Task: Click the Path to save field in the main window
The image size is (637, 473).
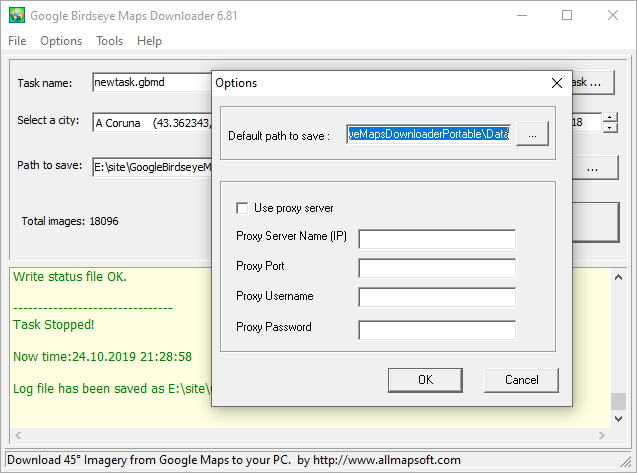Action: [152, 167]
